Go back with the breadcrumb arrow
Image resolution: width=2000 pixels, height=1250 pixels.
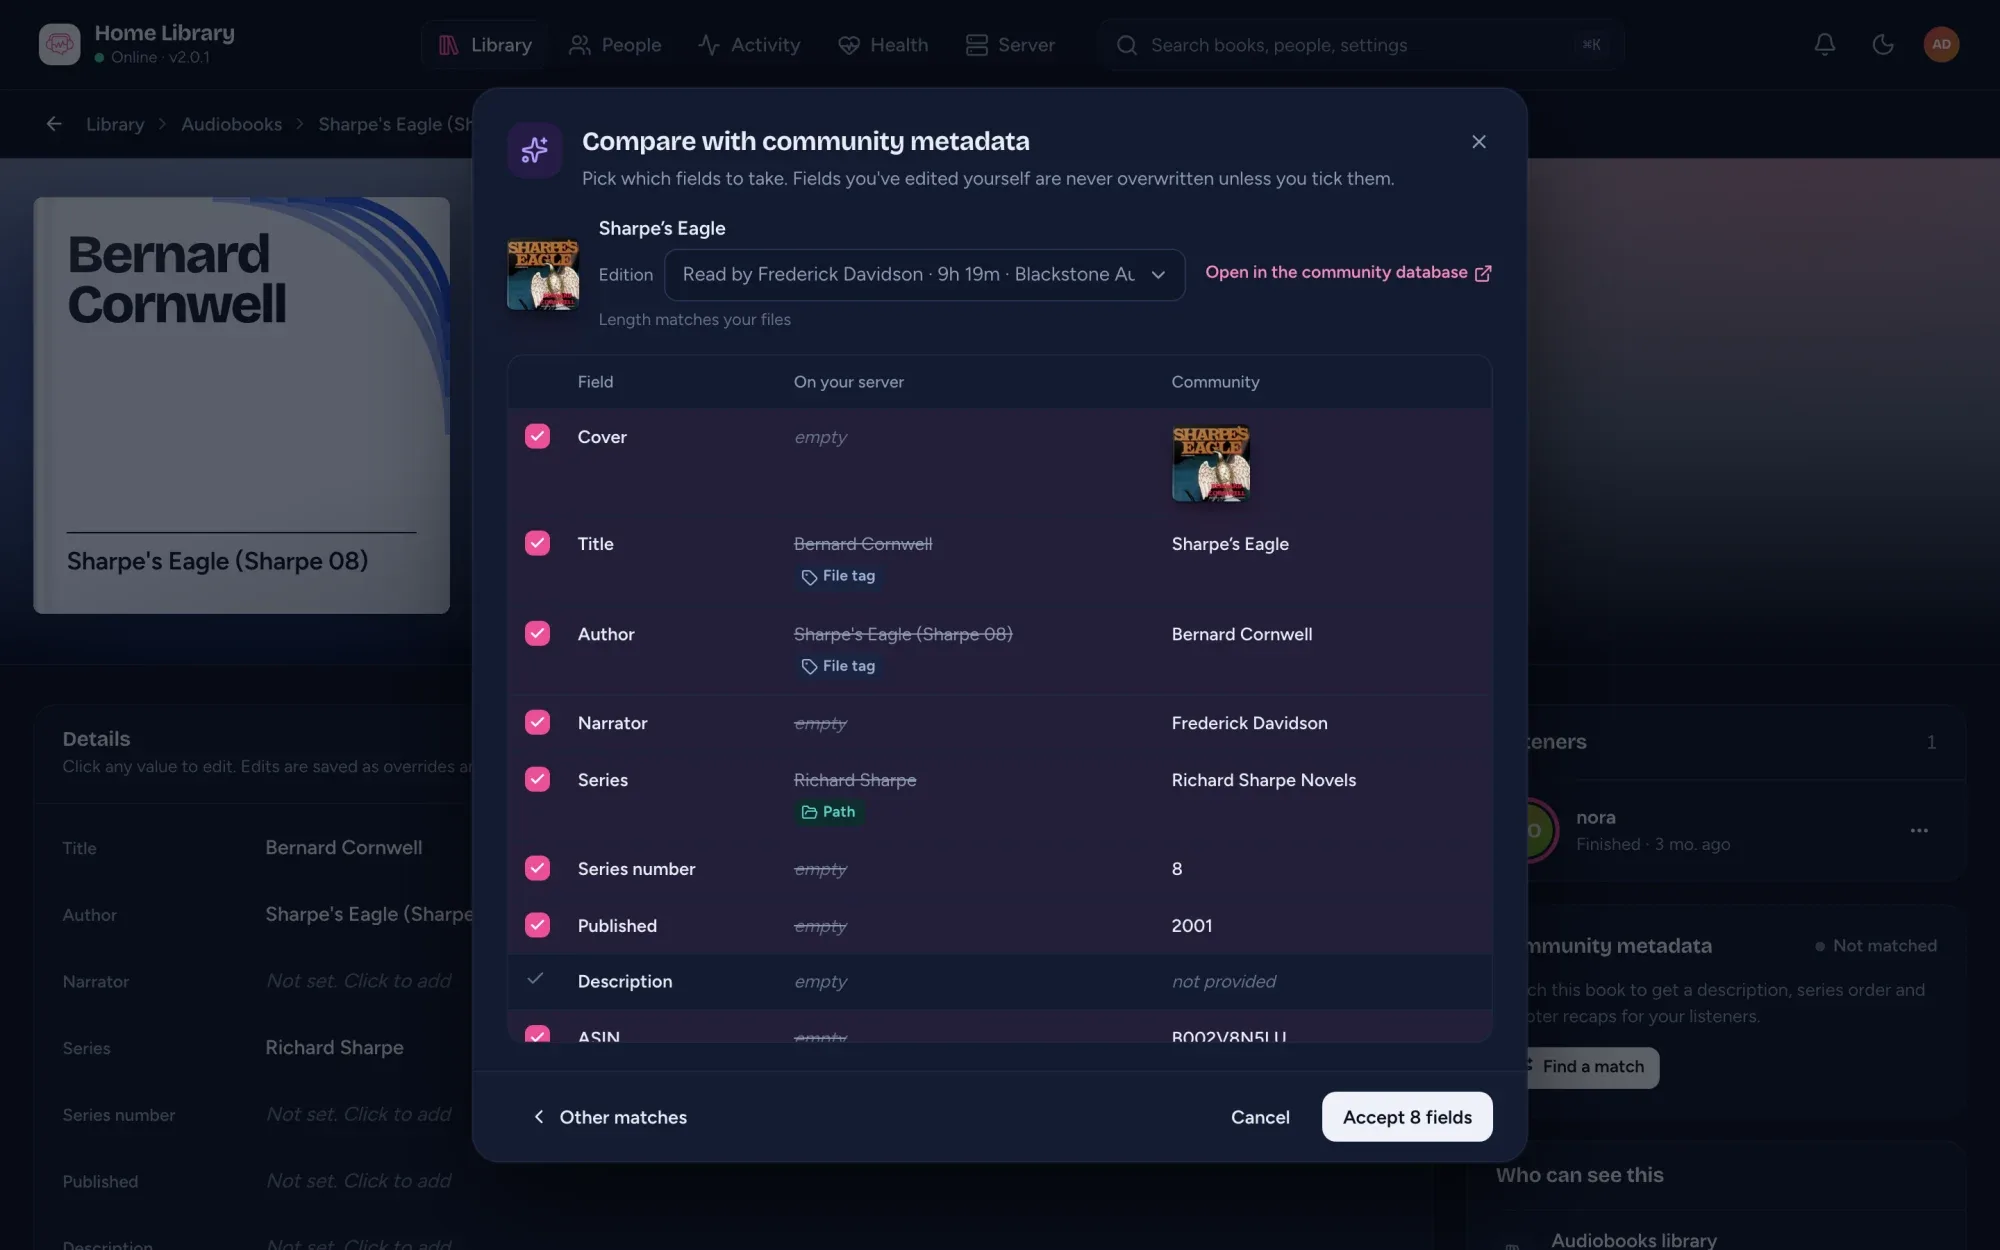coord(54,124)
